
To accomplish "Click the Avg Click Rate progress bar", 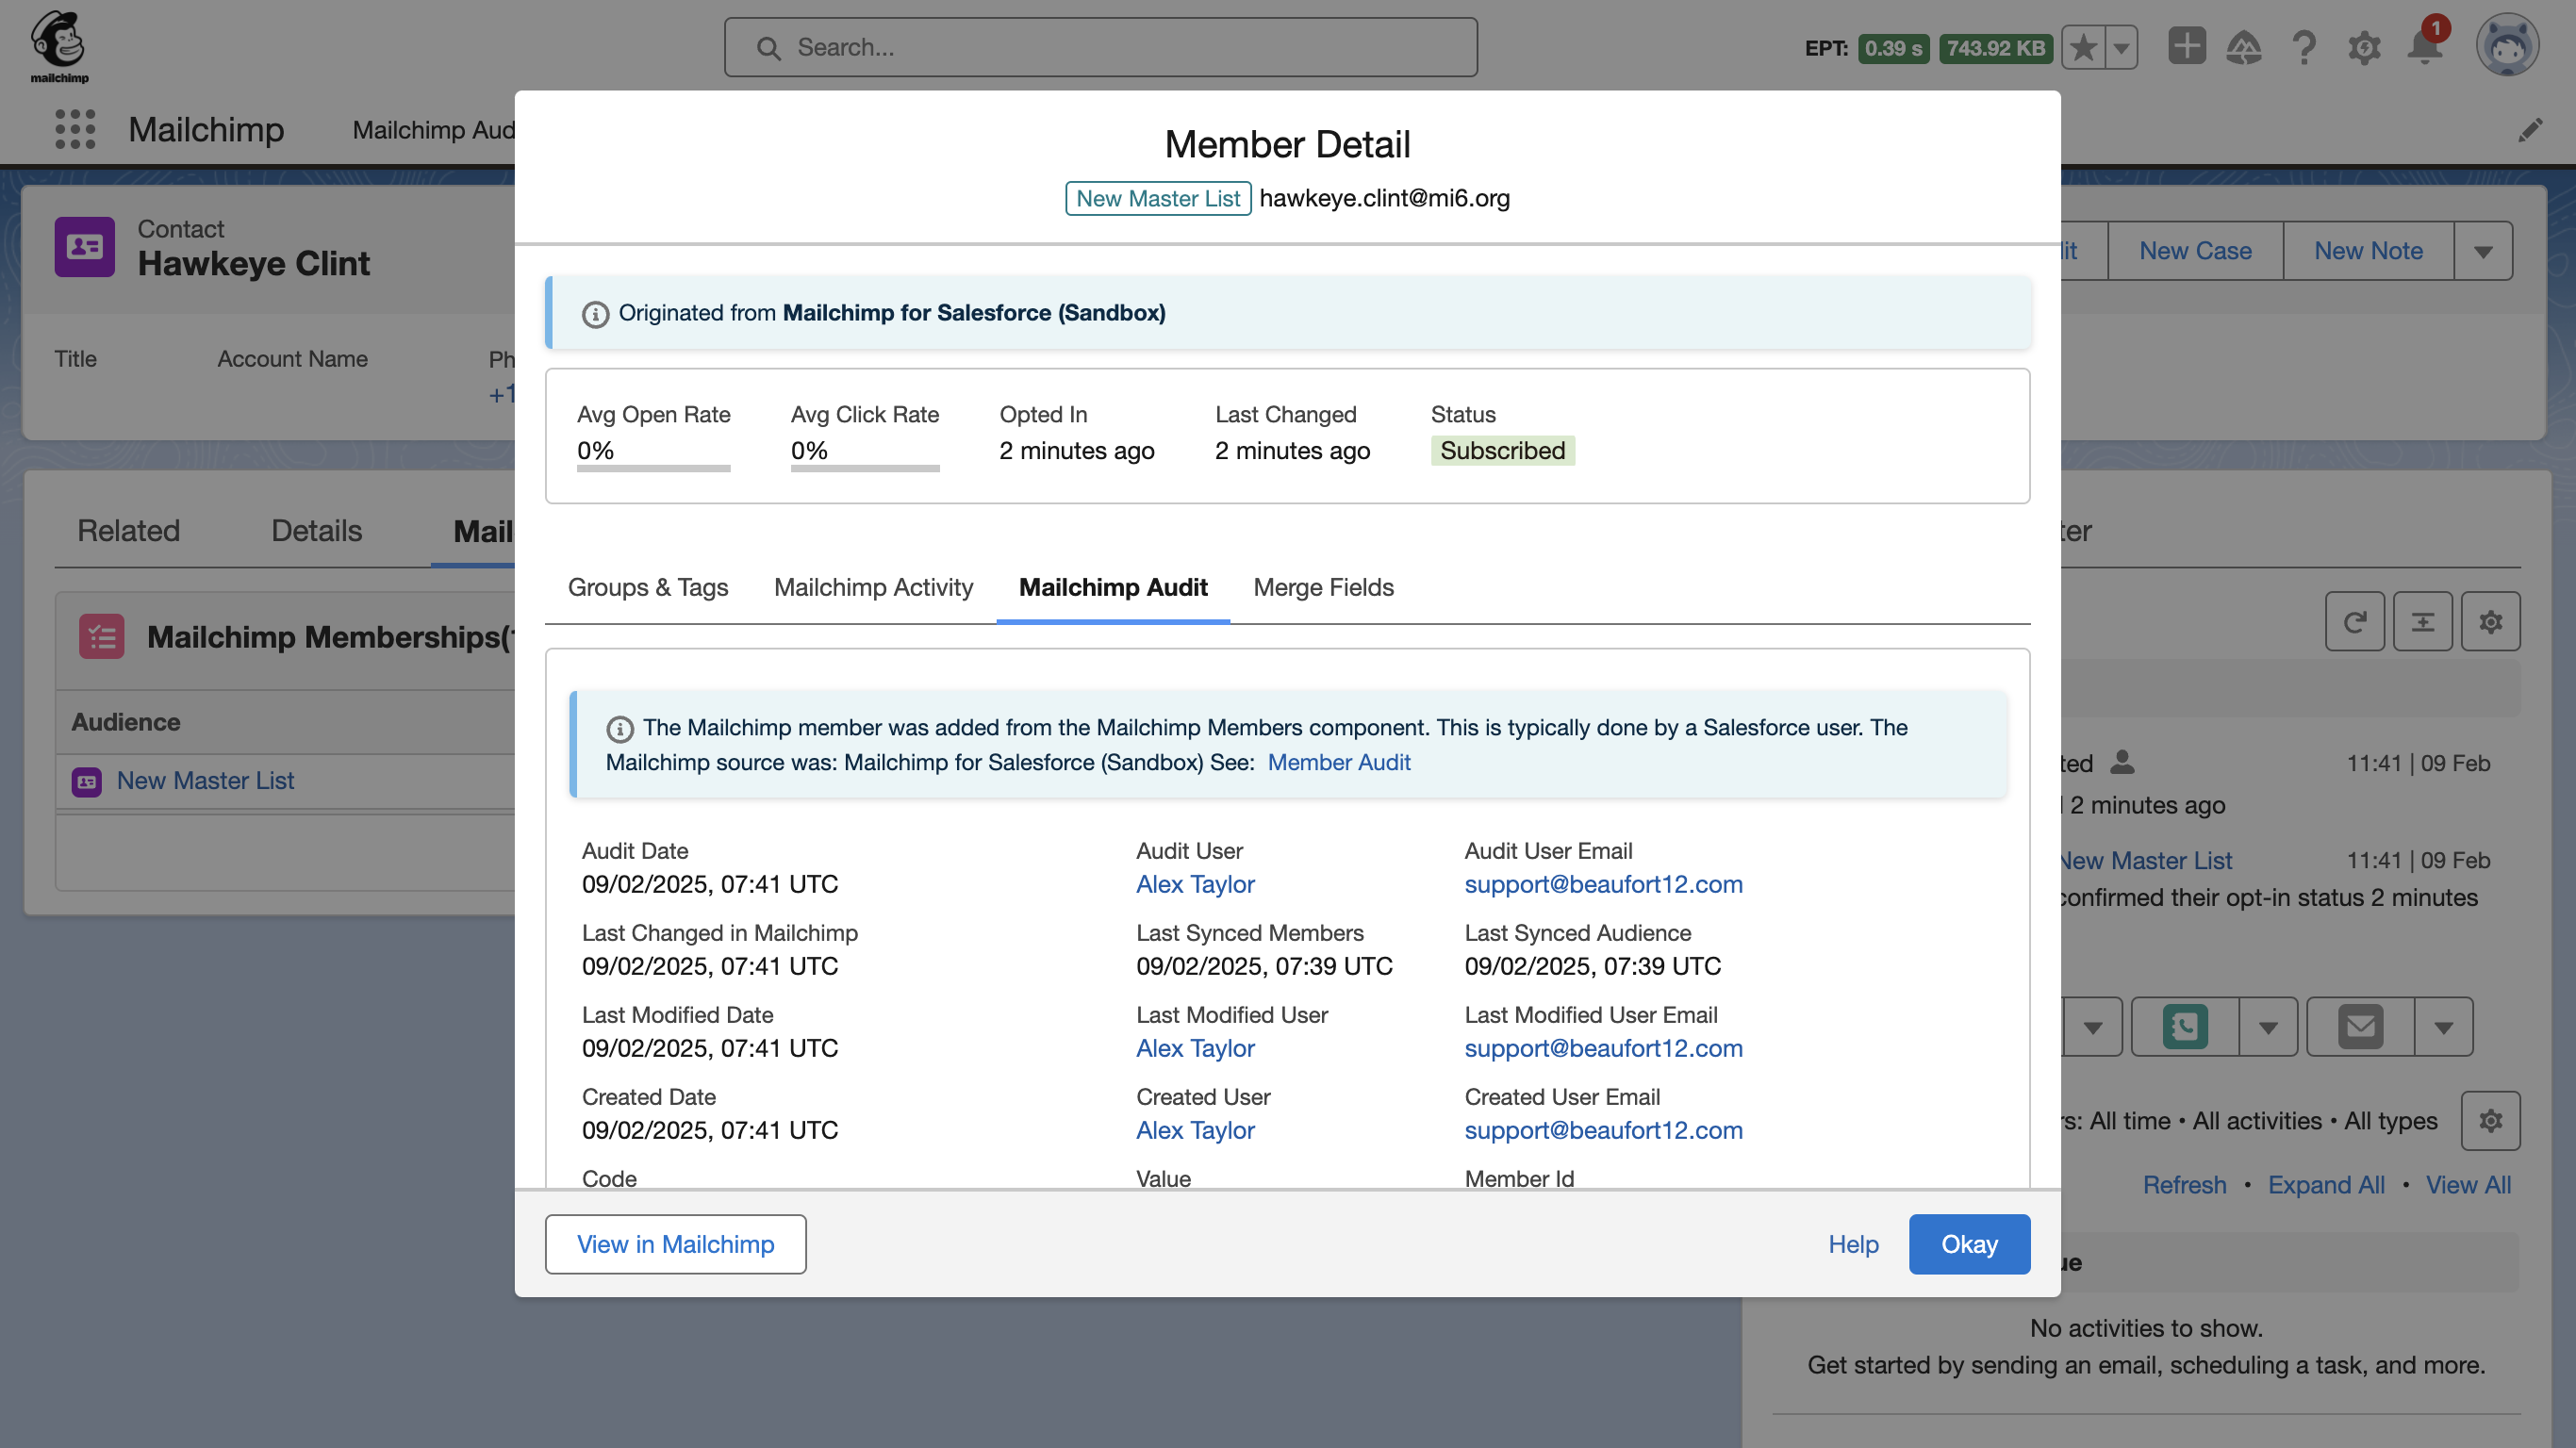I will coord(865,468).
